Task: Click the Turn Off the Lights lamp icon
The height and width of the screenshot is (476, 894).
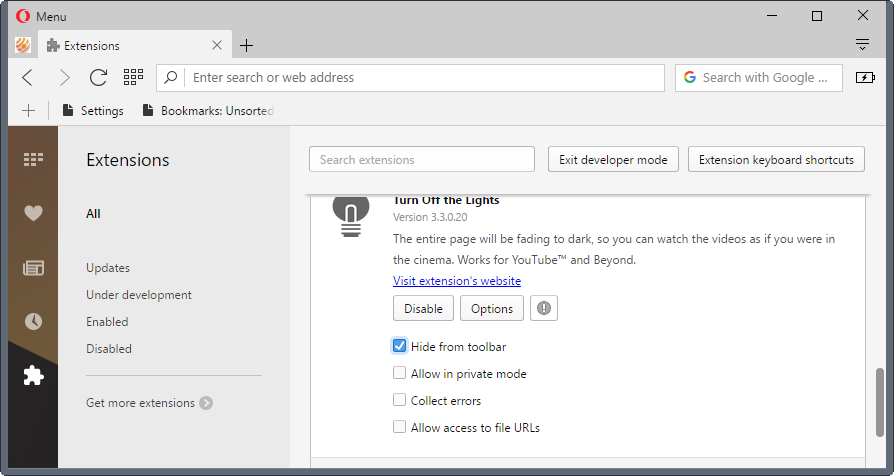Action: tap(351, 217)
